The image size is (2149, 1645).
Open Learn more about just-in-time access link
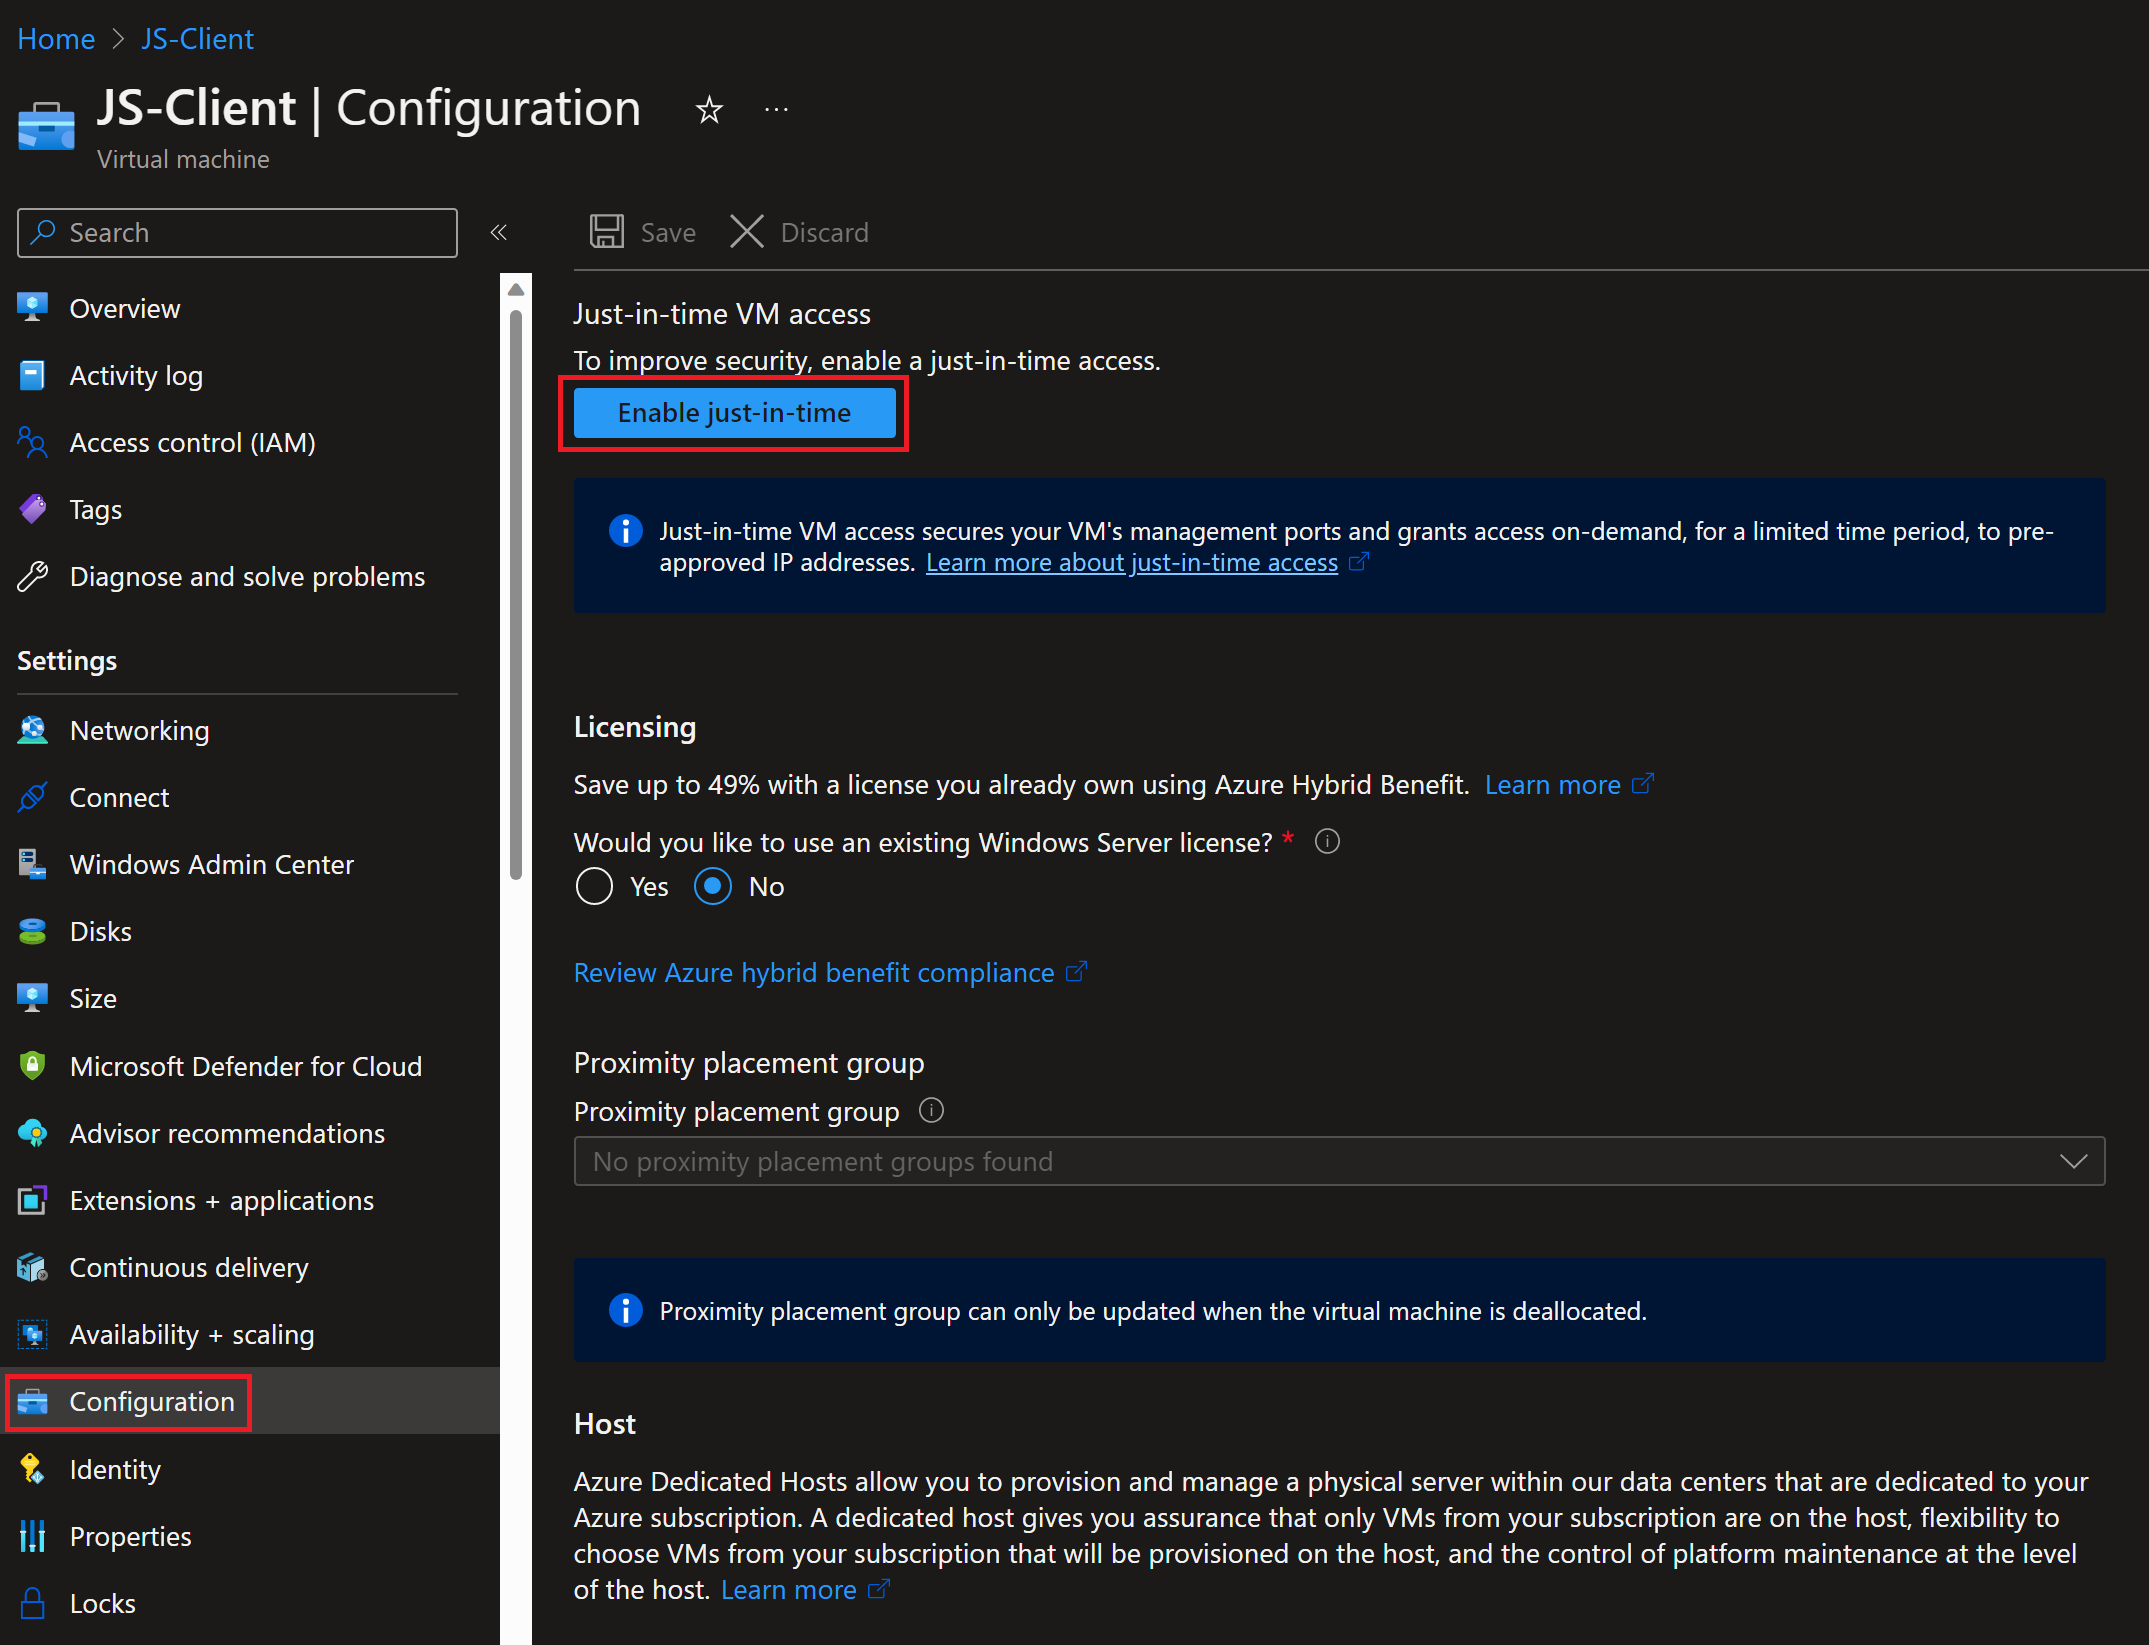1132,563
